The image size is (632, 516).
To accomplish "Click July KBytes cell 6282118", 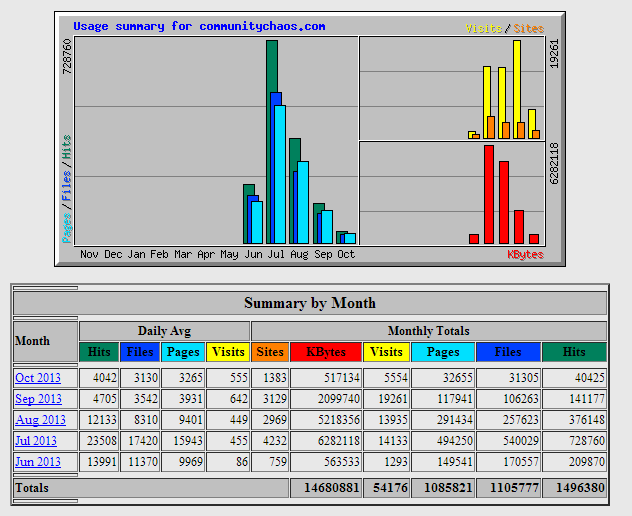I will tap(326, 441).
